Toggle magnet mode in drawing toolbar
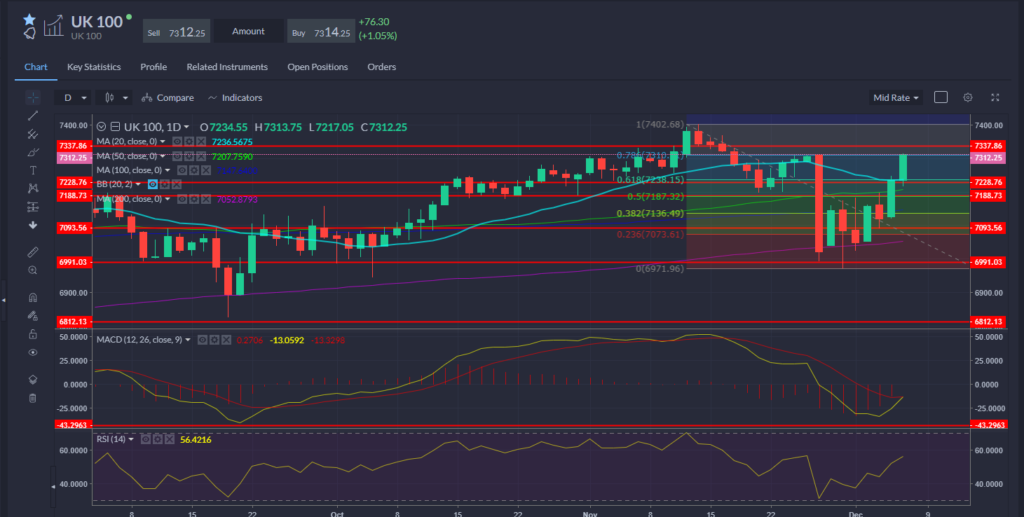Viewport: 1024px width, 517px height. (33, 297)
